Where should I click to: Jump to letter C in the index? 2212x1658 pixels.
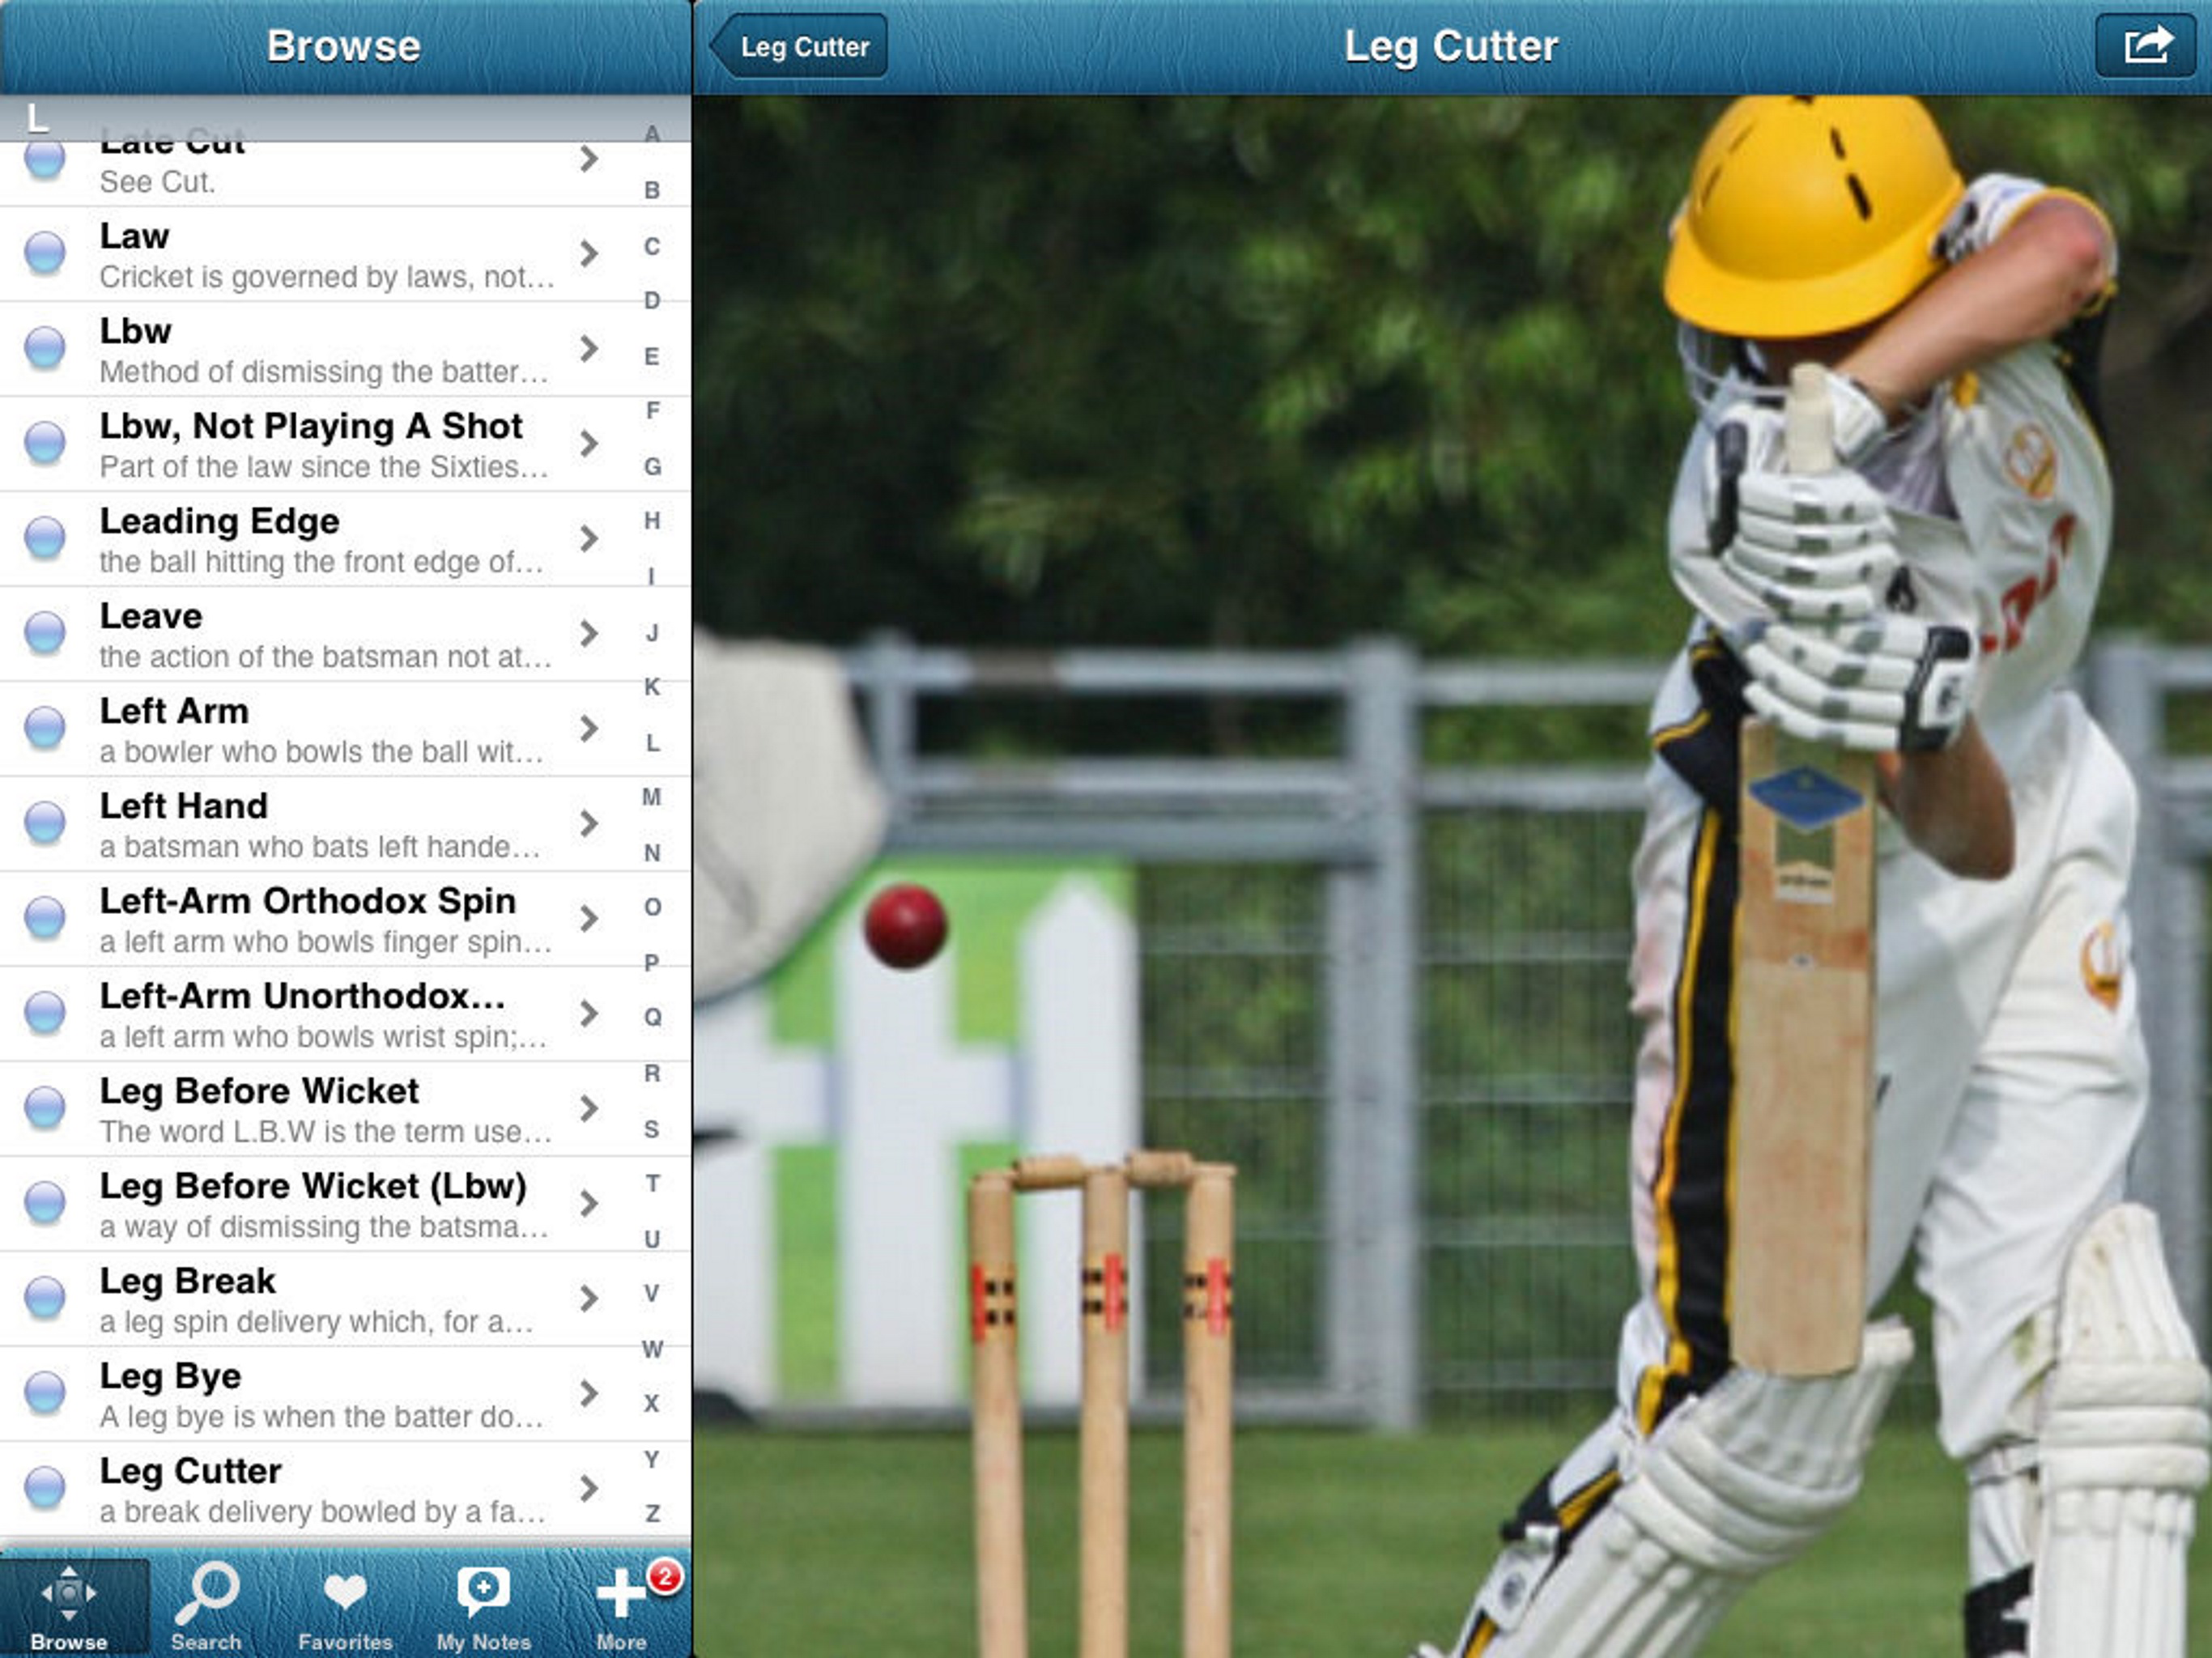(652, 246)
